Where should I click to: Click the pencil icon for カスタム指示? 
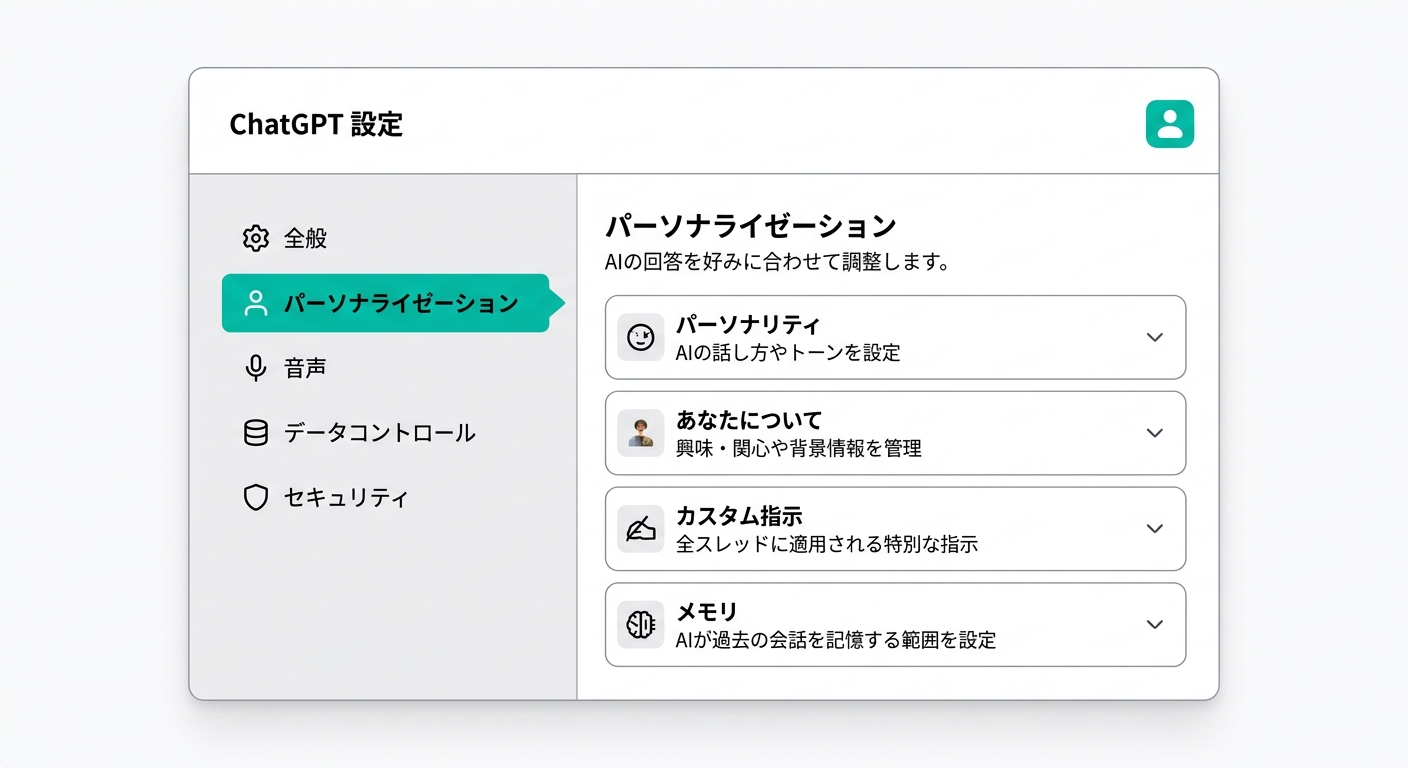point(640,530)
